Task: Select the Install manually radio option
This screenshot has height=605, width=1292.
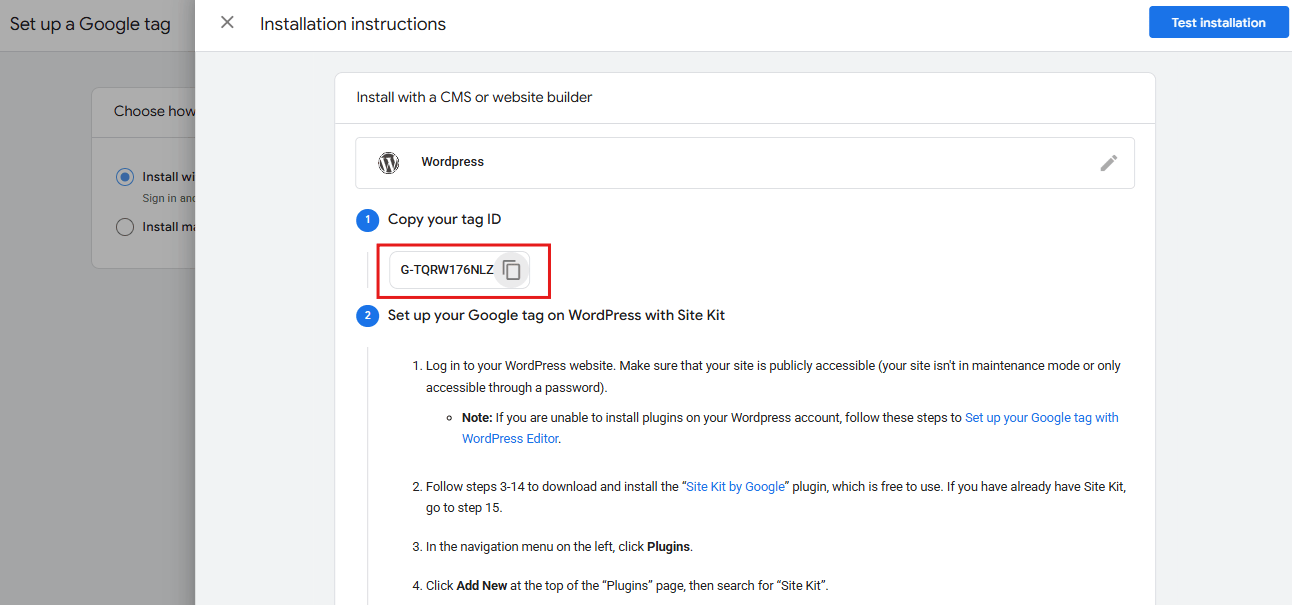Action: coord(124,226)
